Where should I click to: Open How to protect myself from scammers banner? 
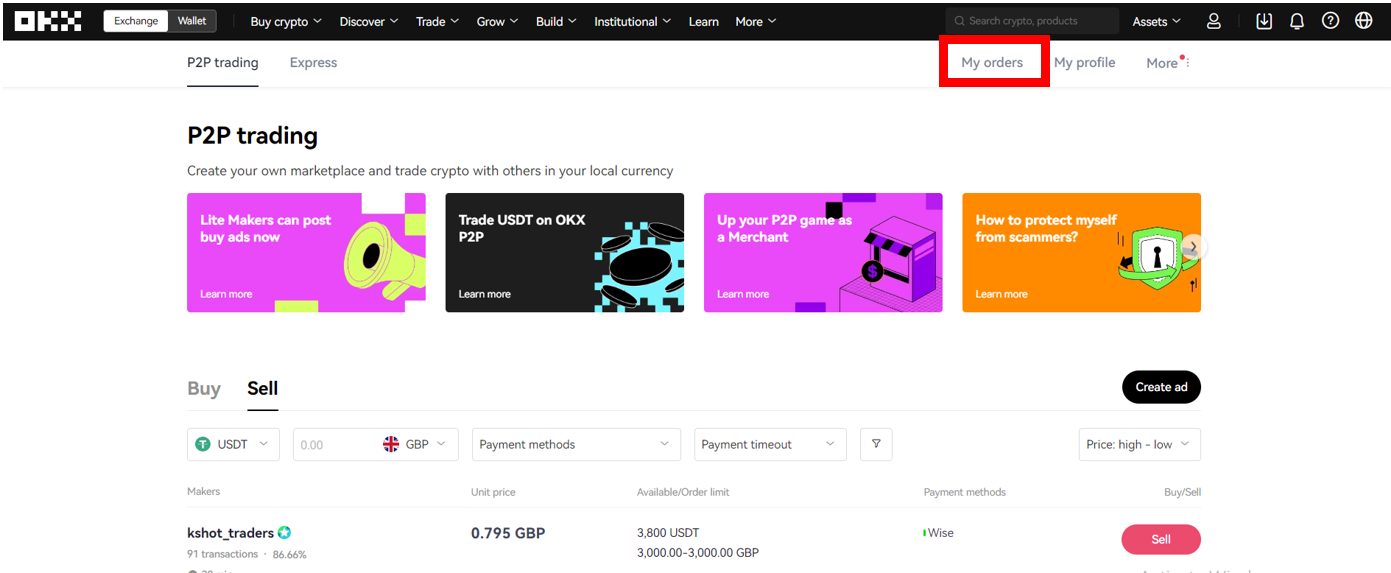click(1081, 252)
